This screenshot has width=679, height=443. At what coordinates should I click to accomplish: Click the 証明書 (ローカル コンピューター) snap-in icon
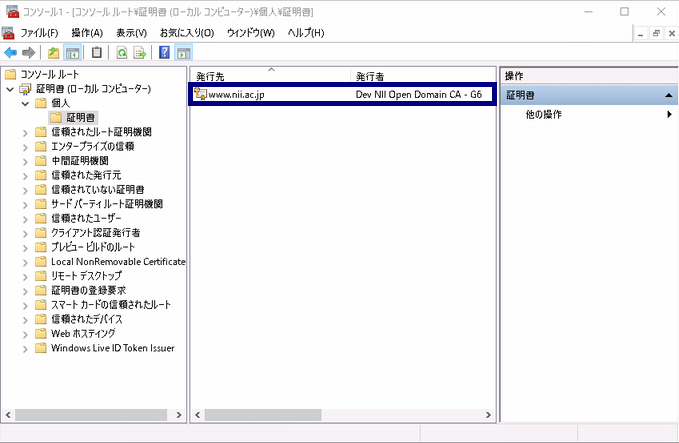[25, 89]
